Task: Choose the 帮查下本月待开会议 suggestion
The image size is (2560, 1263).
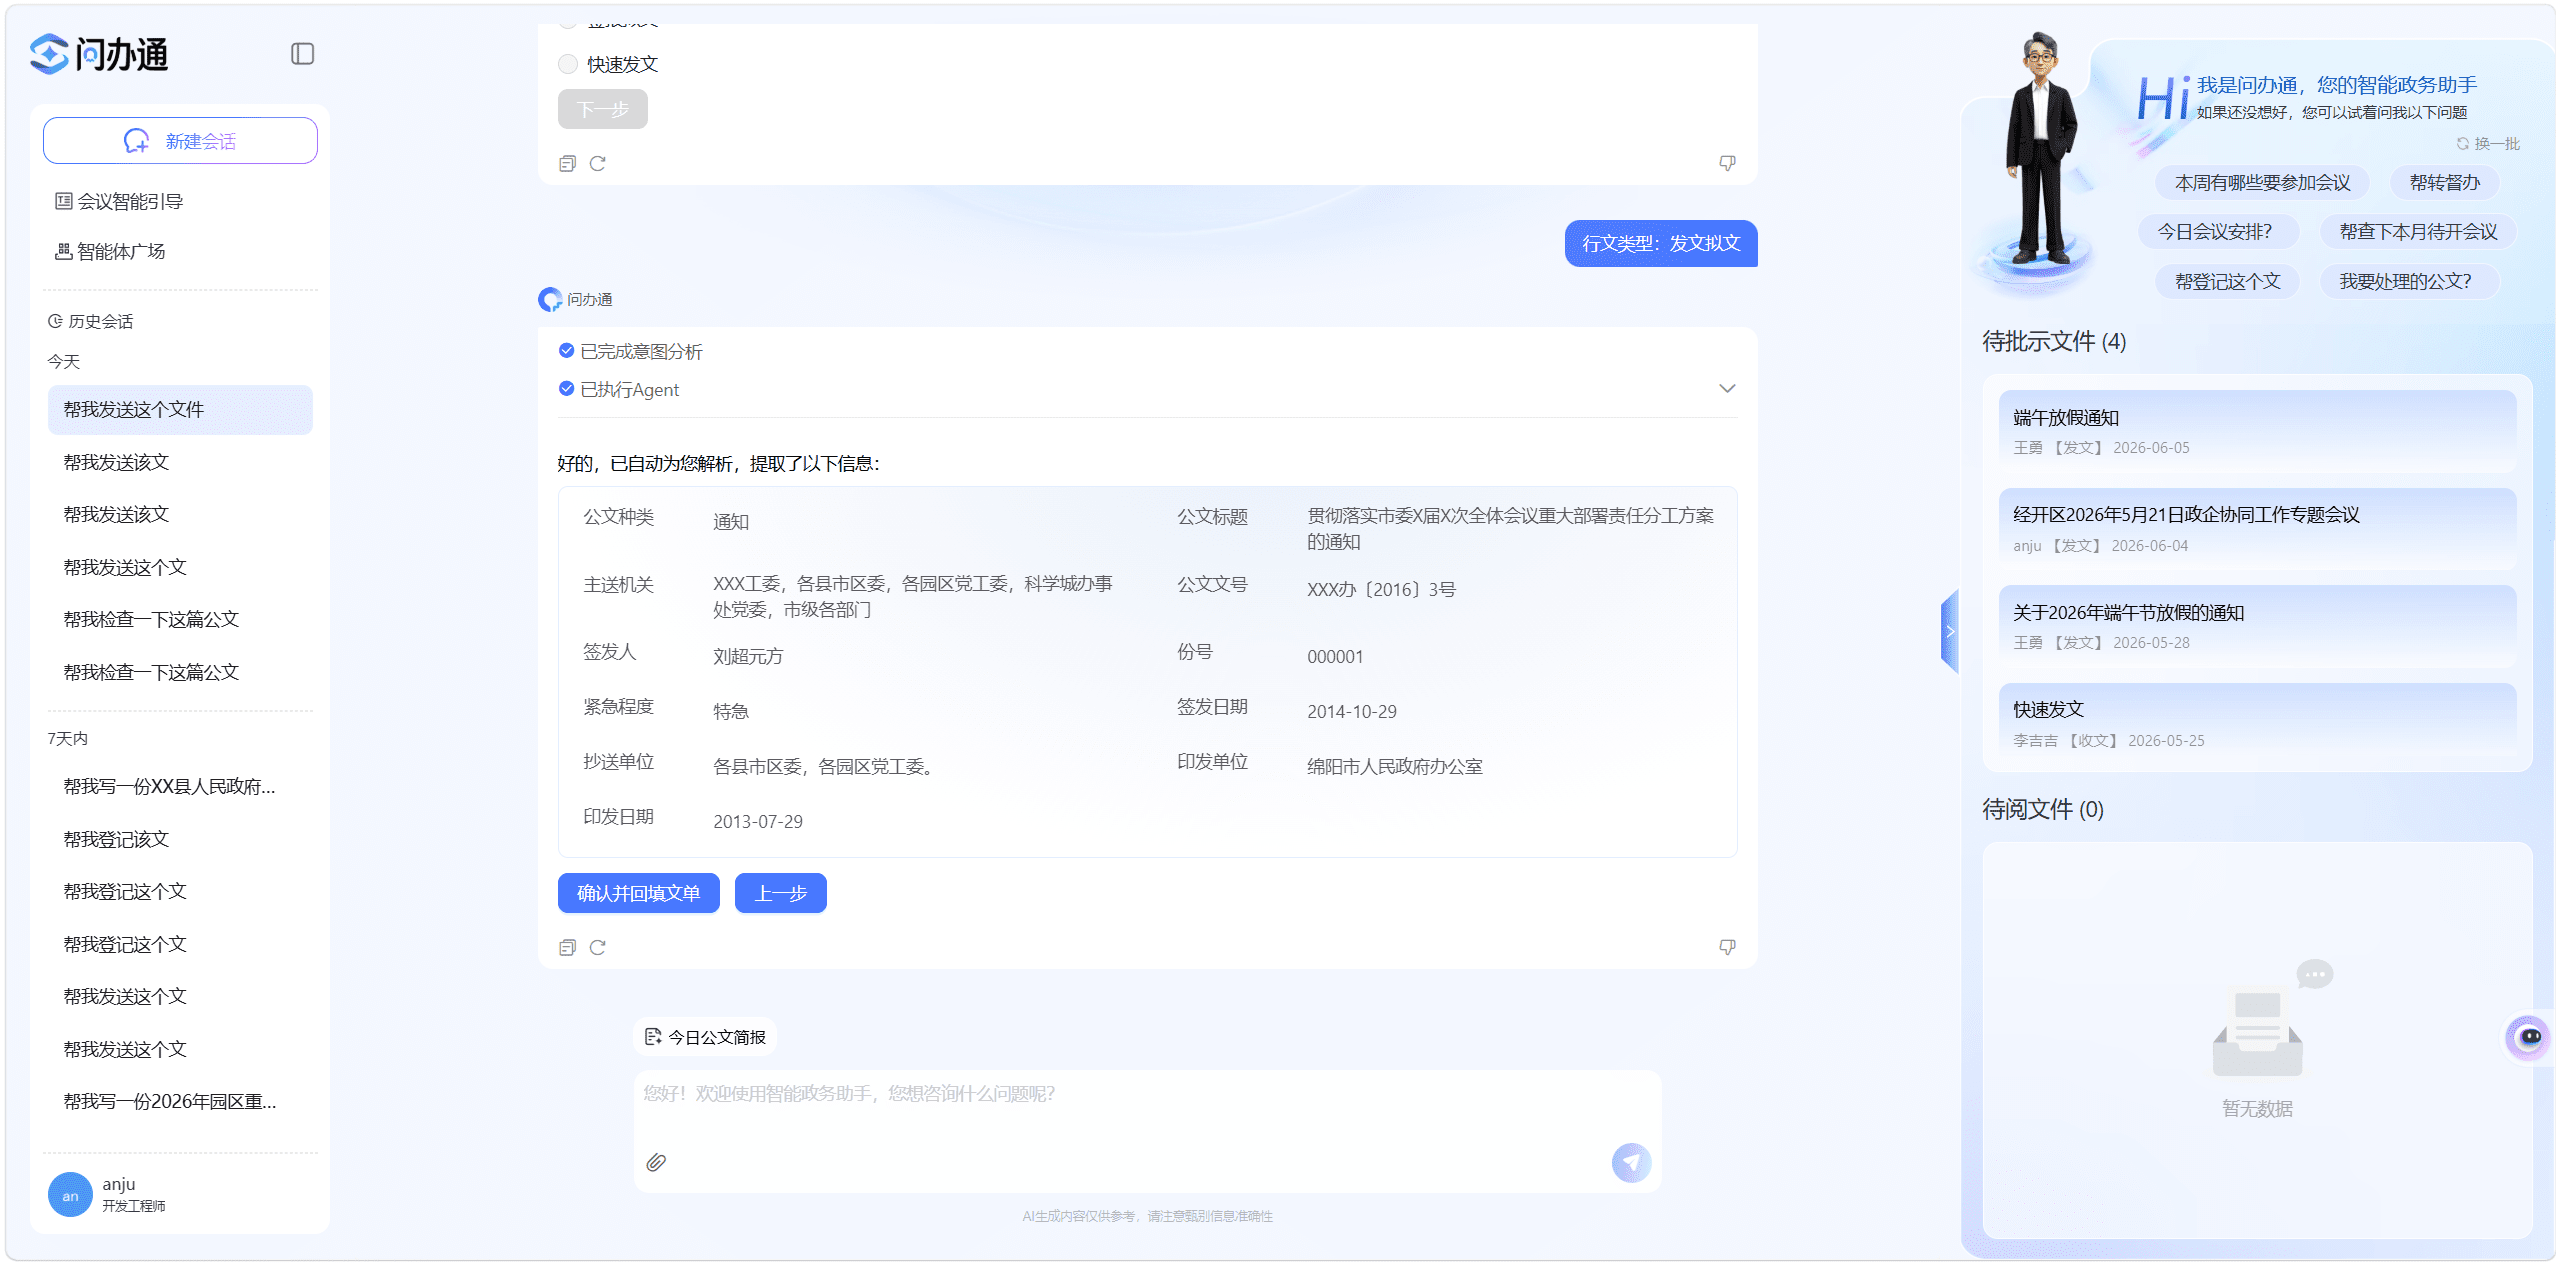Action: pyautogui.click(x=2419, y=232)
